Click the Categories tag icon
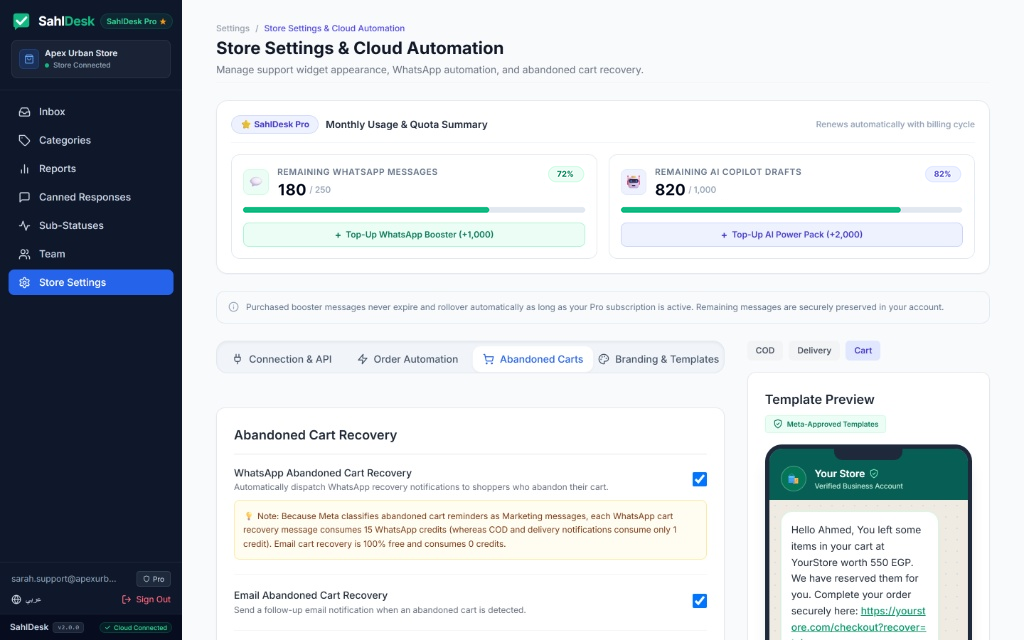 24,140
